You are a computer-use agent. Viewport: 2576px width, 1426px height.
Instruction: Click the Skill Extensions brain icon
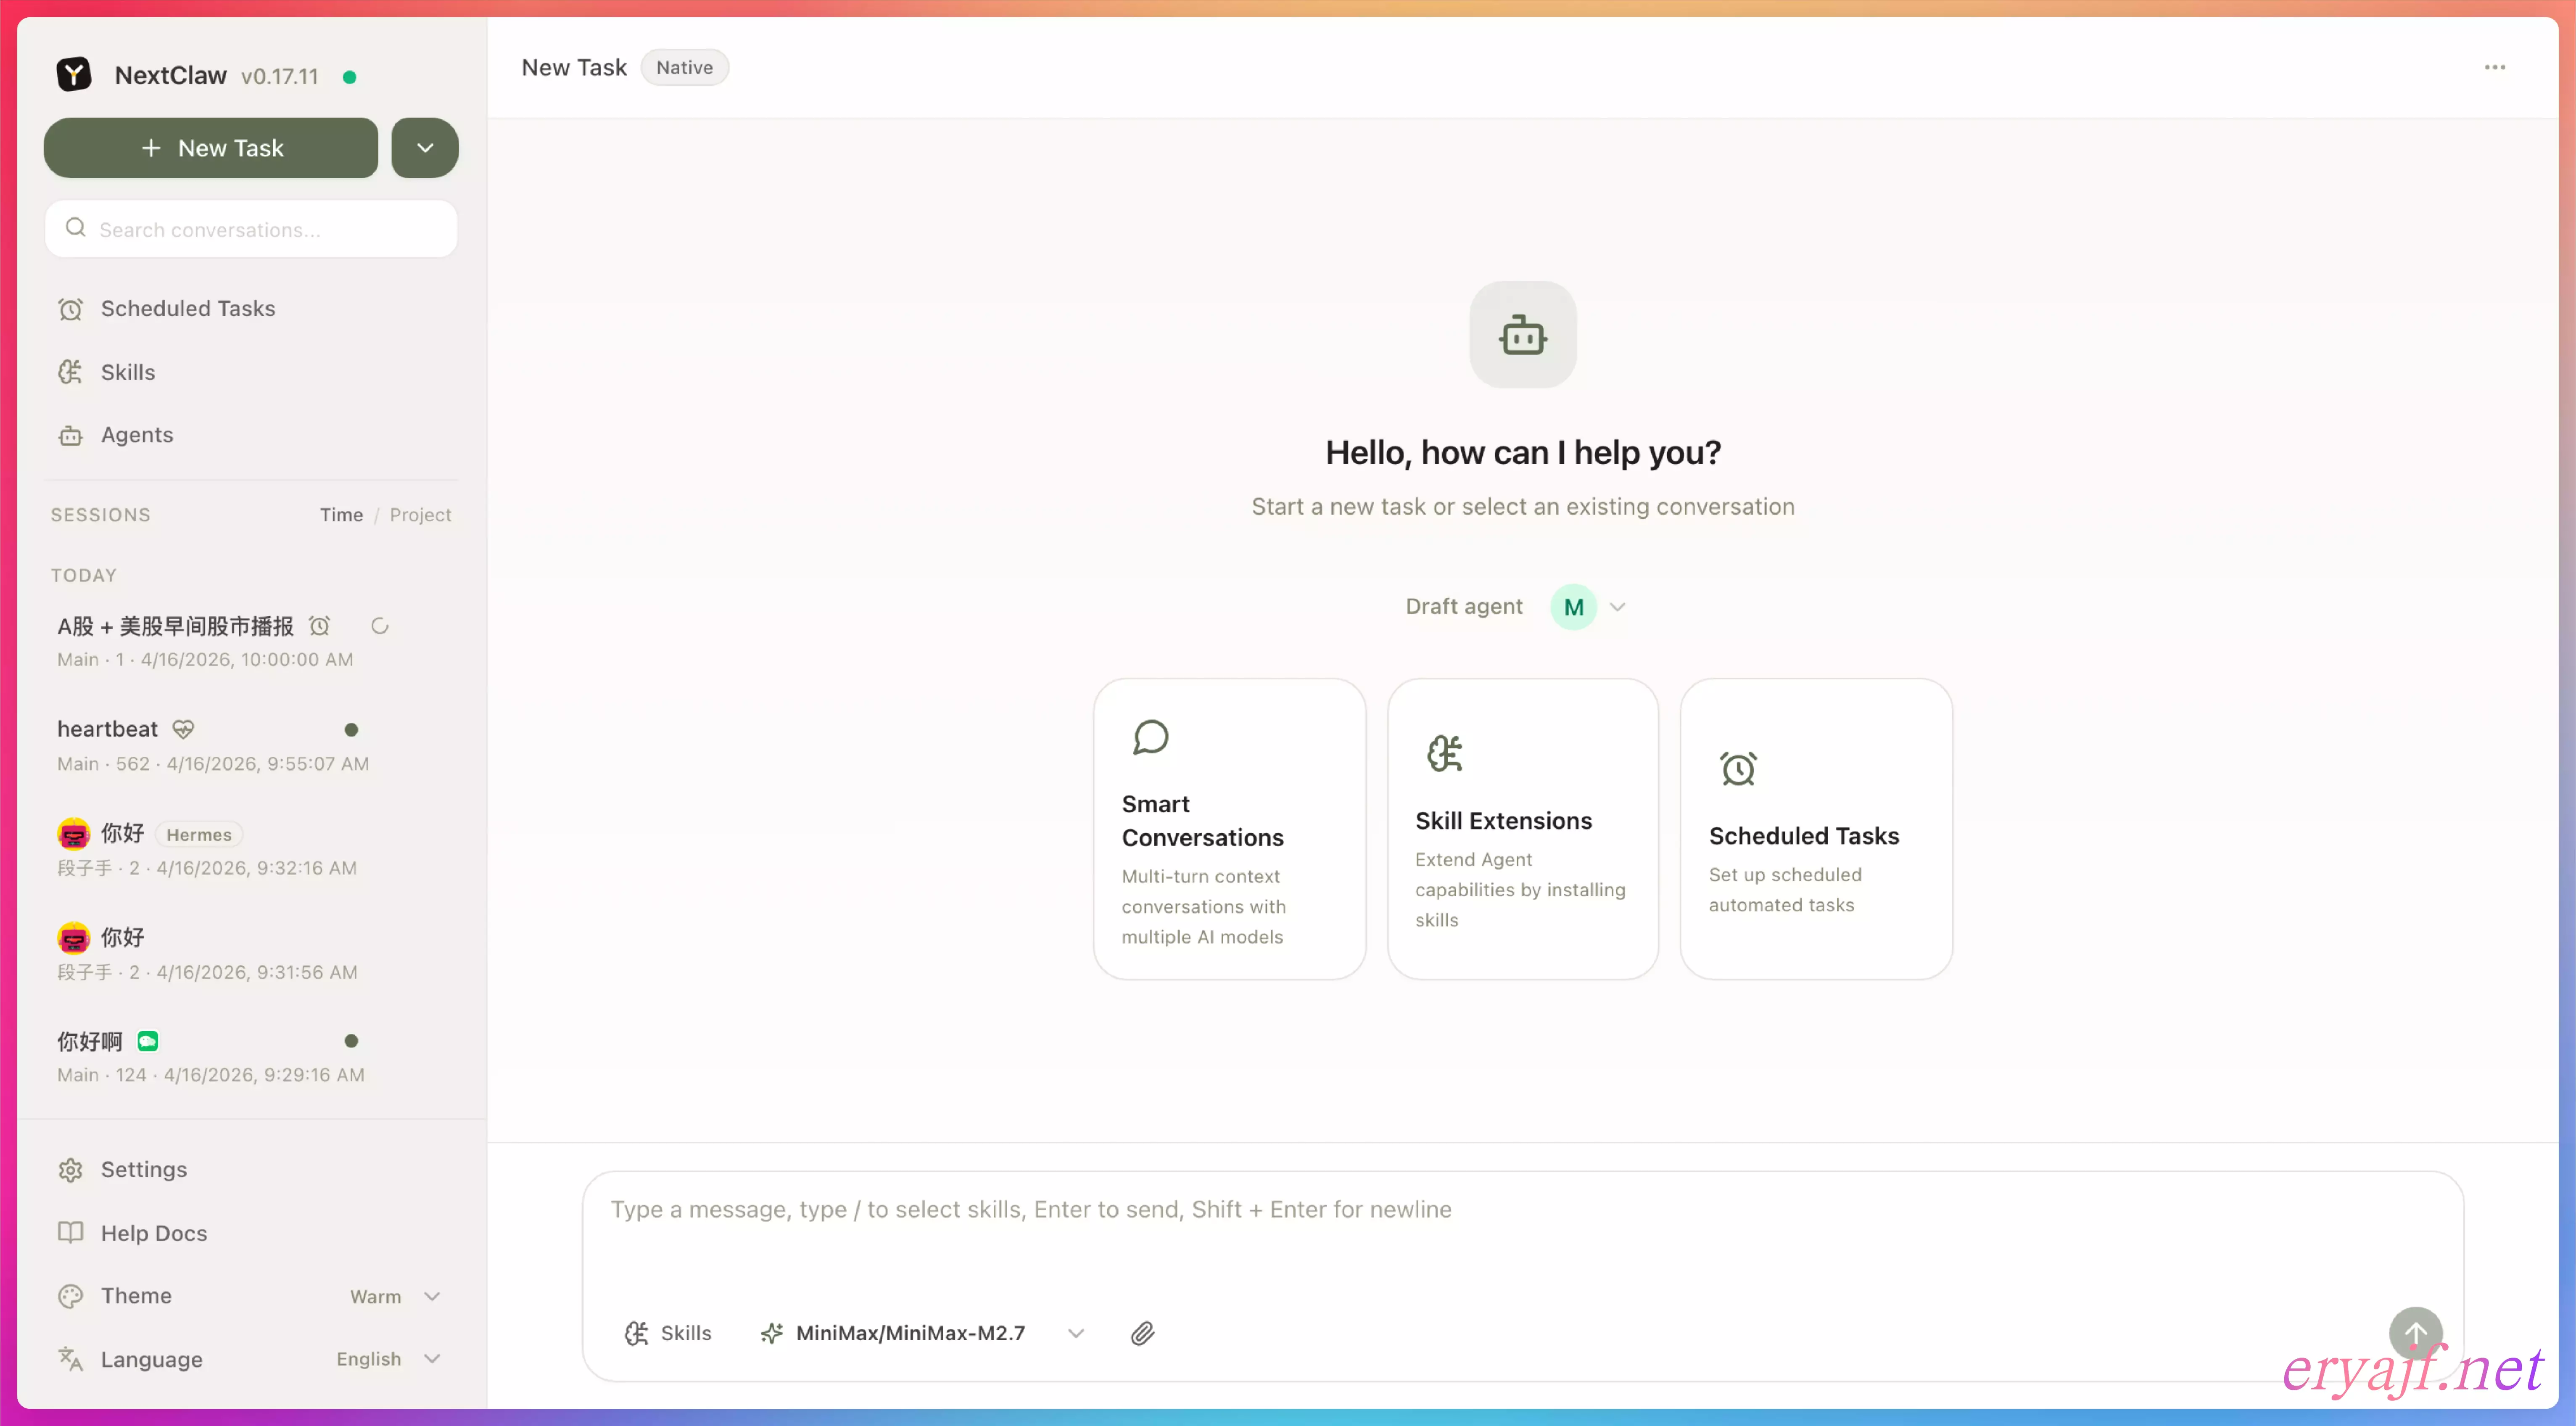pos(1444,754)
